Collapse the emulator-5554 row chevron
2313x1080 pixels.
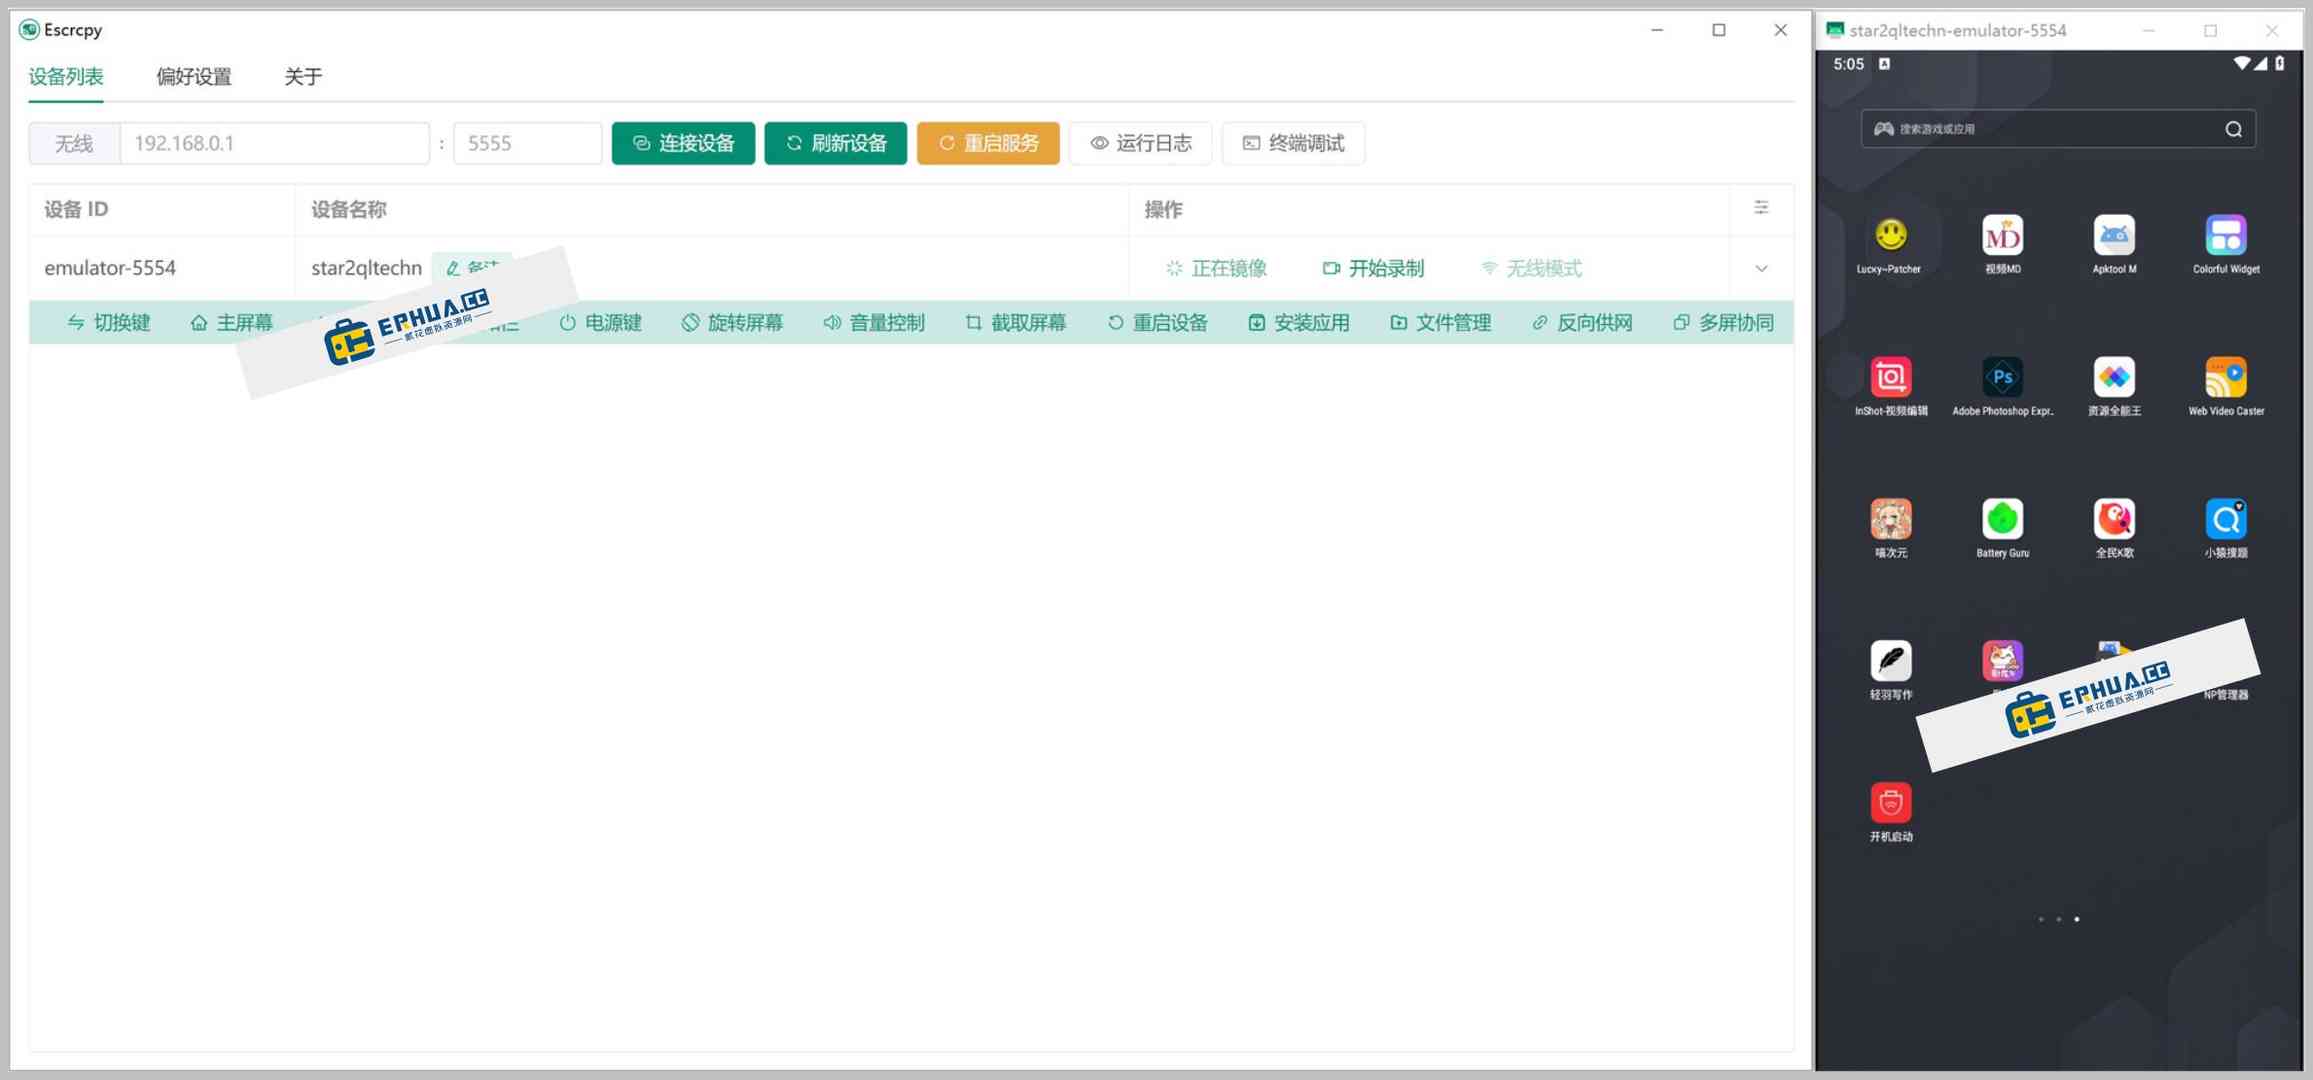pos(1761,268)
